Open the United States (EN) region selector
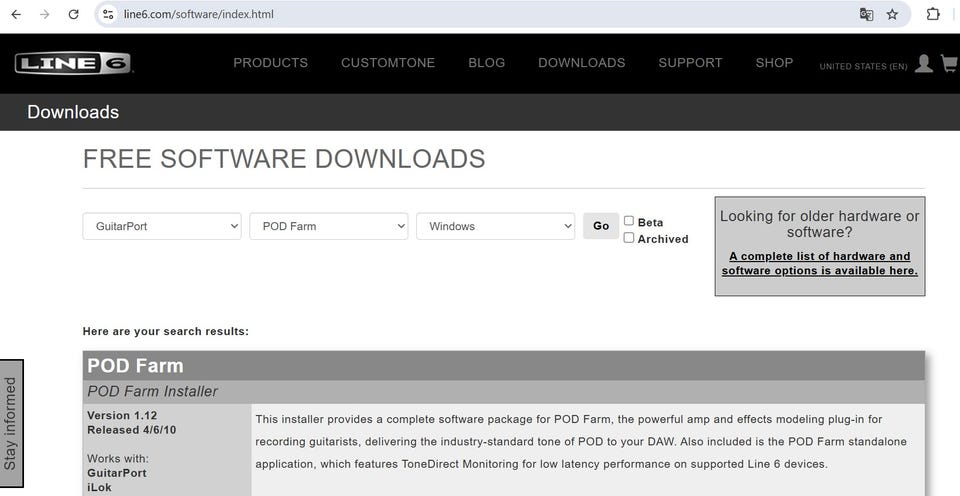Screen dimensions: 960x496 tap(863, 66)
